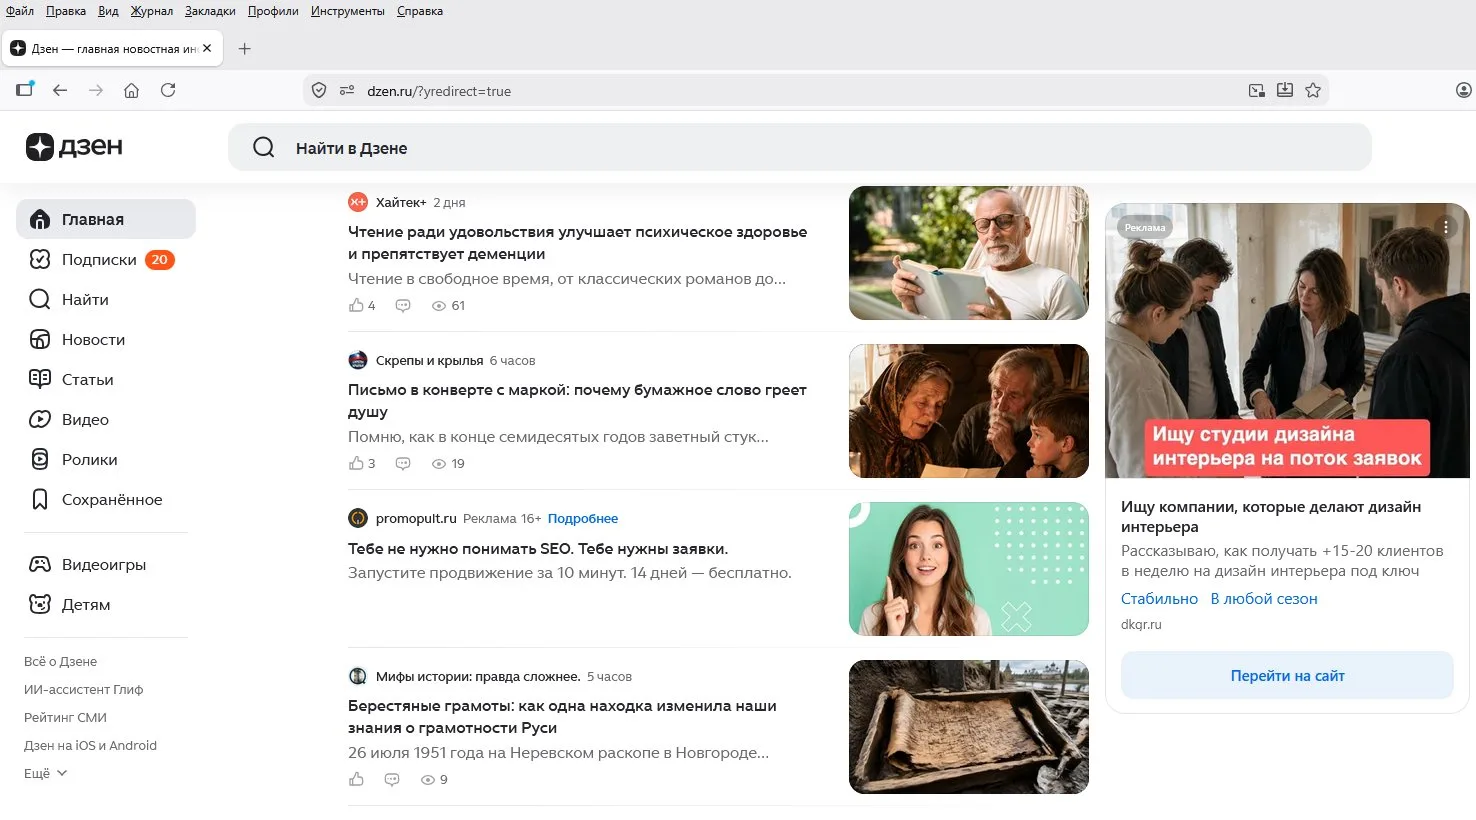Go to Новости section
This screenshot has width=1476, height=820.
click(106, 339)
